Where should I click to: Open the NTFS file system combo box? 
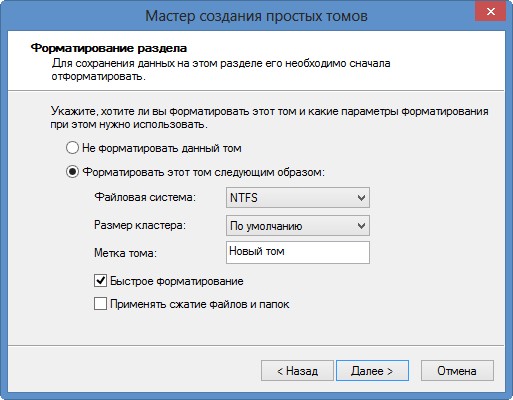tap(298, 198)
